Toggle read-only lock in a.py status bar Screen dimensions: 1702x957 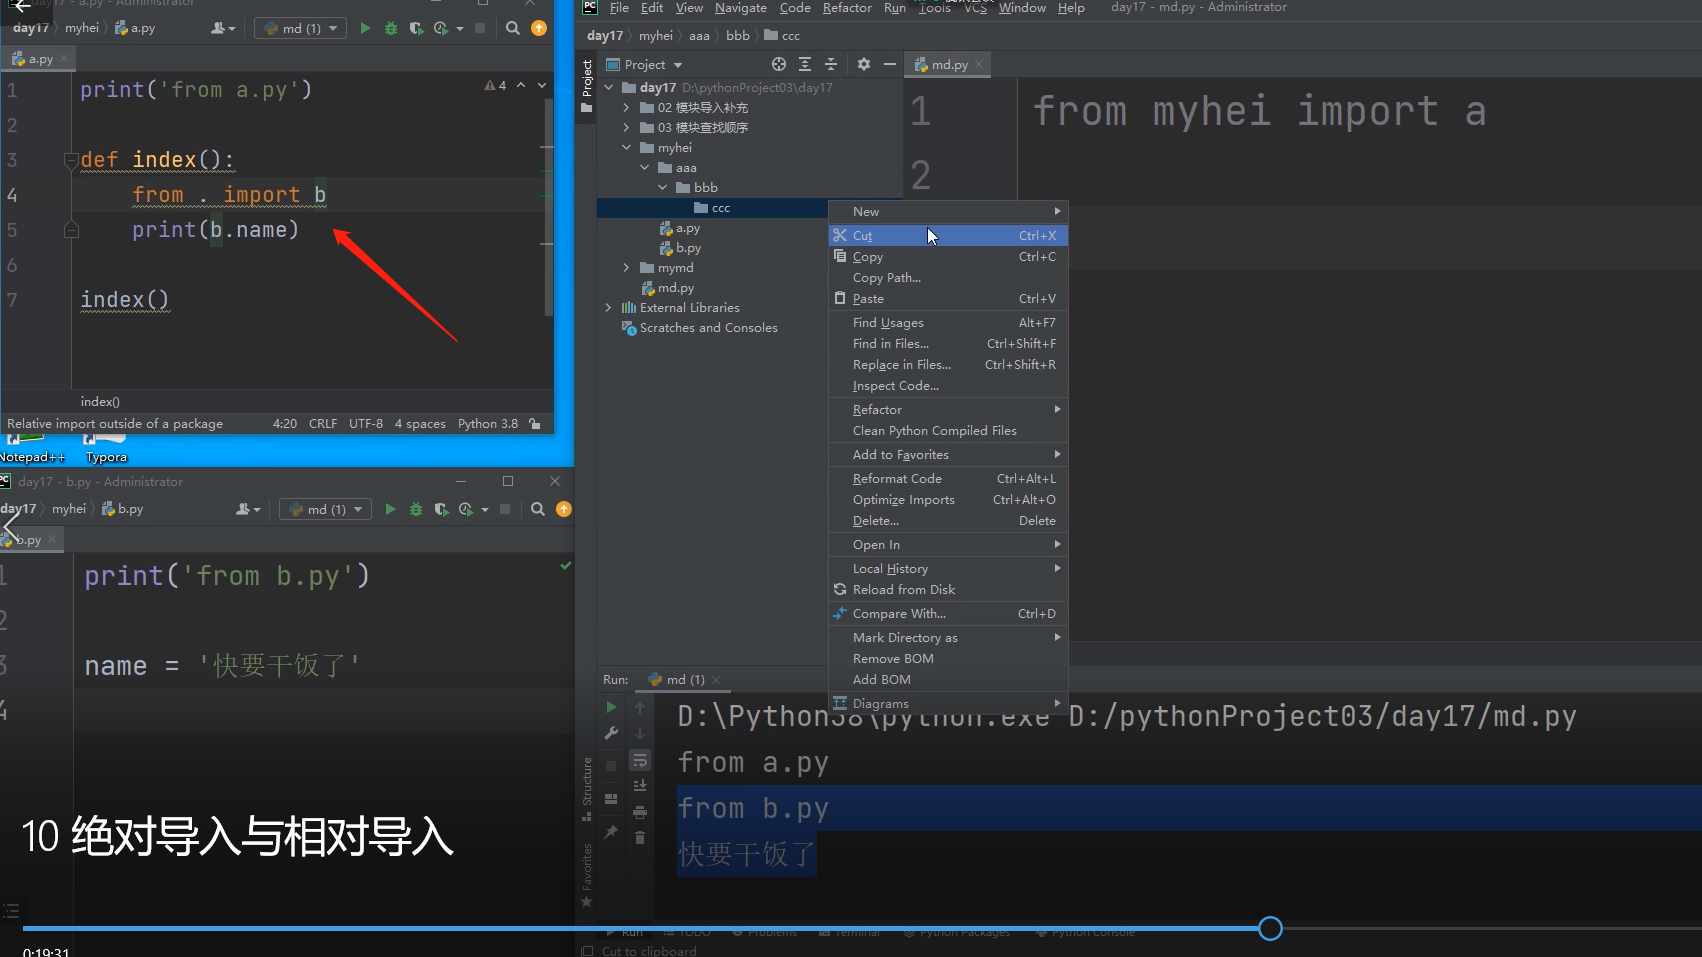535,424
